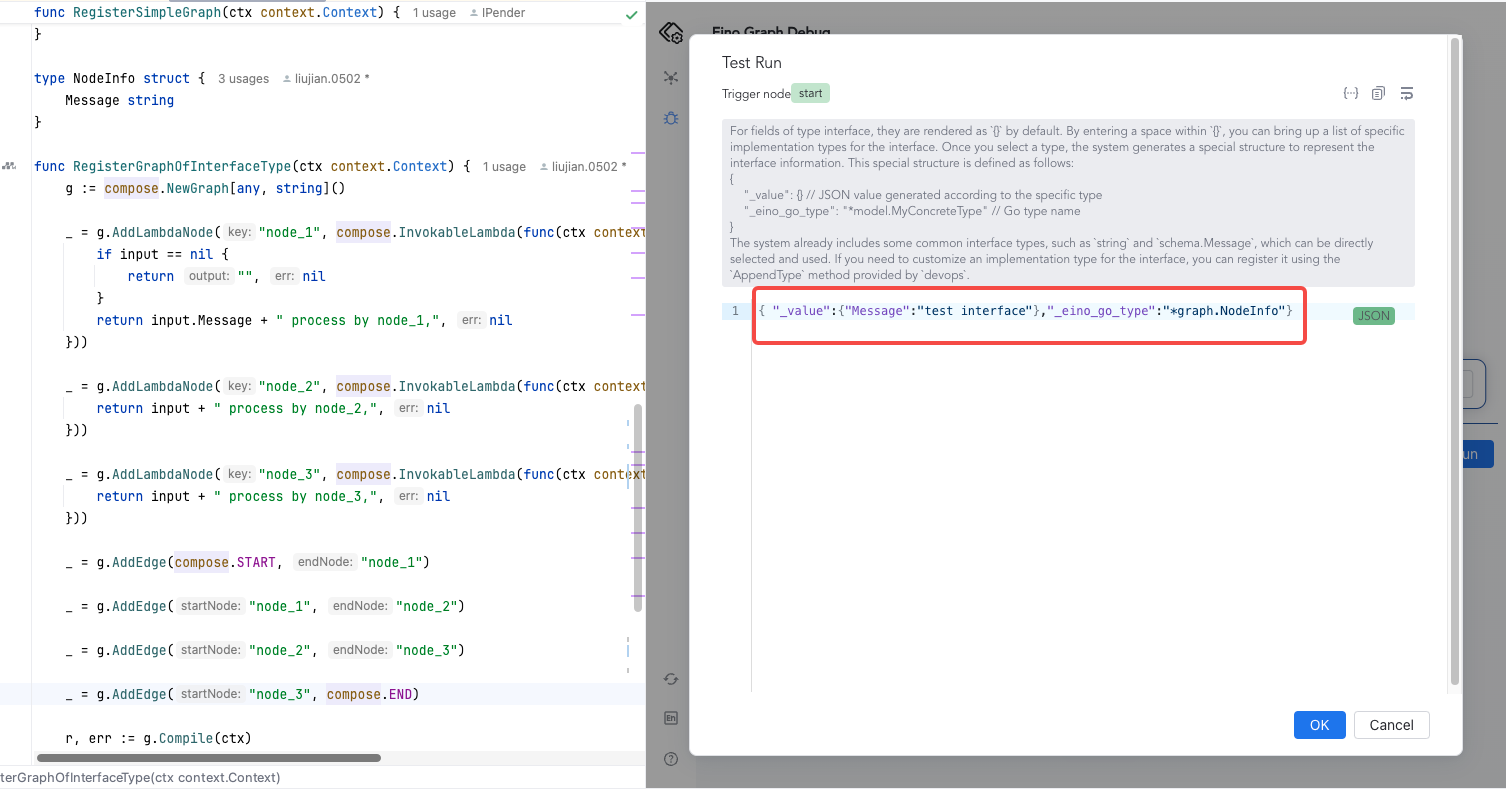Click the format JSON braces icon

pos(1350,93)
